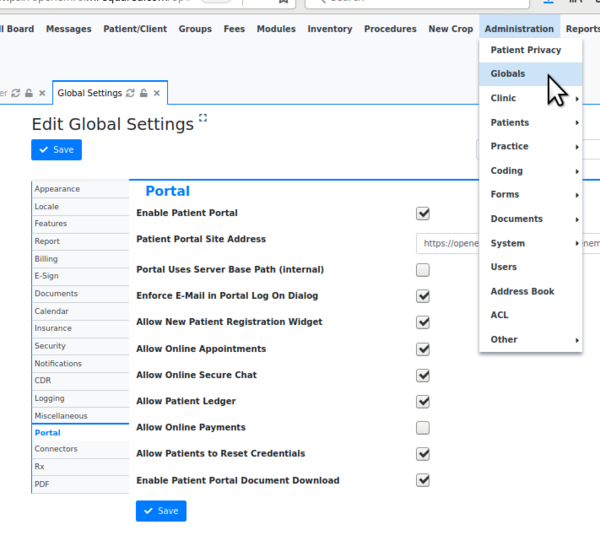600x541 pixels.
Task: Expand the System submenu
Action: [530, 243]
